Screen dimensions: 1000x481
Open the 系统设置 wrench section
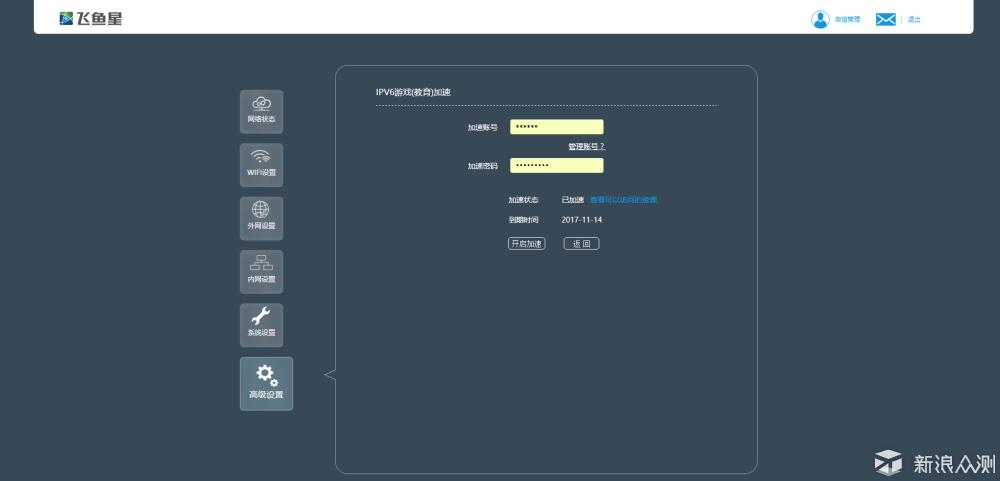point(261,325)
